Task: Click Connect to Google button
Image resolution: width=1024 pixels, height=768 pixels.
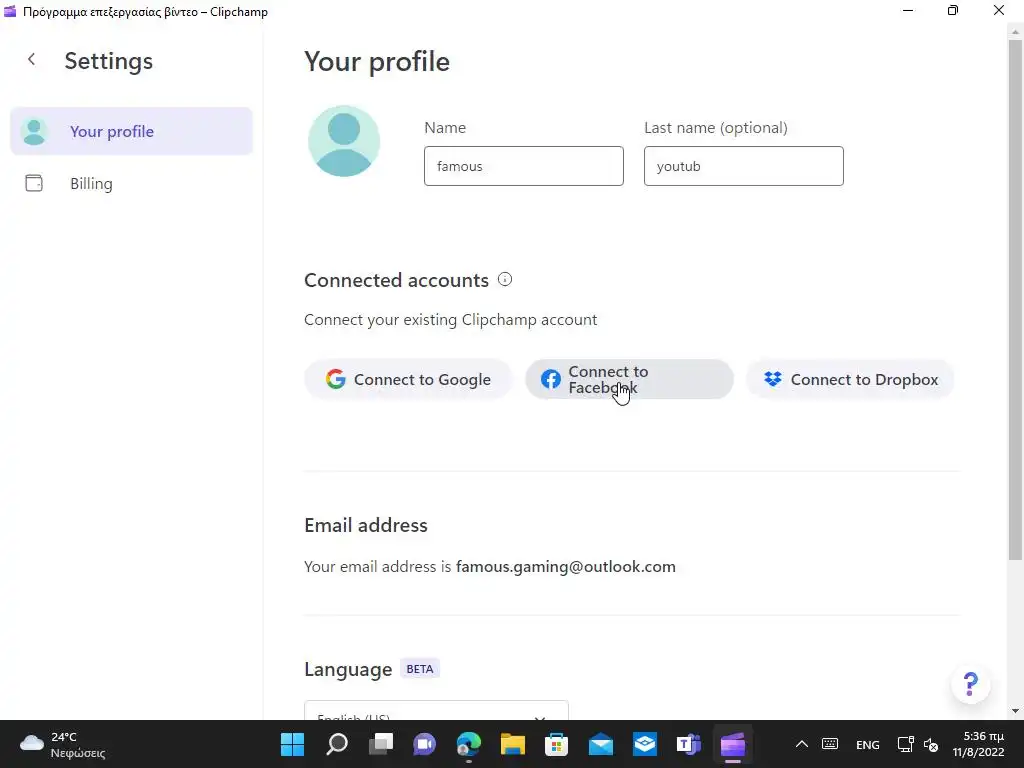Action: (408, 379)
